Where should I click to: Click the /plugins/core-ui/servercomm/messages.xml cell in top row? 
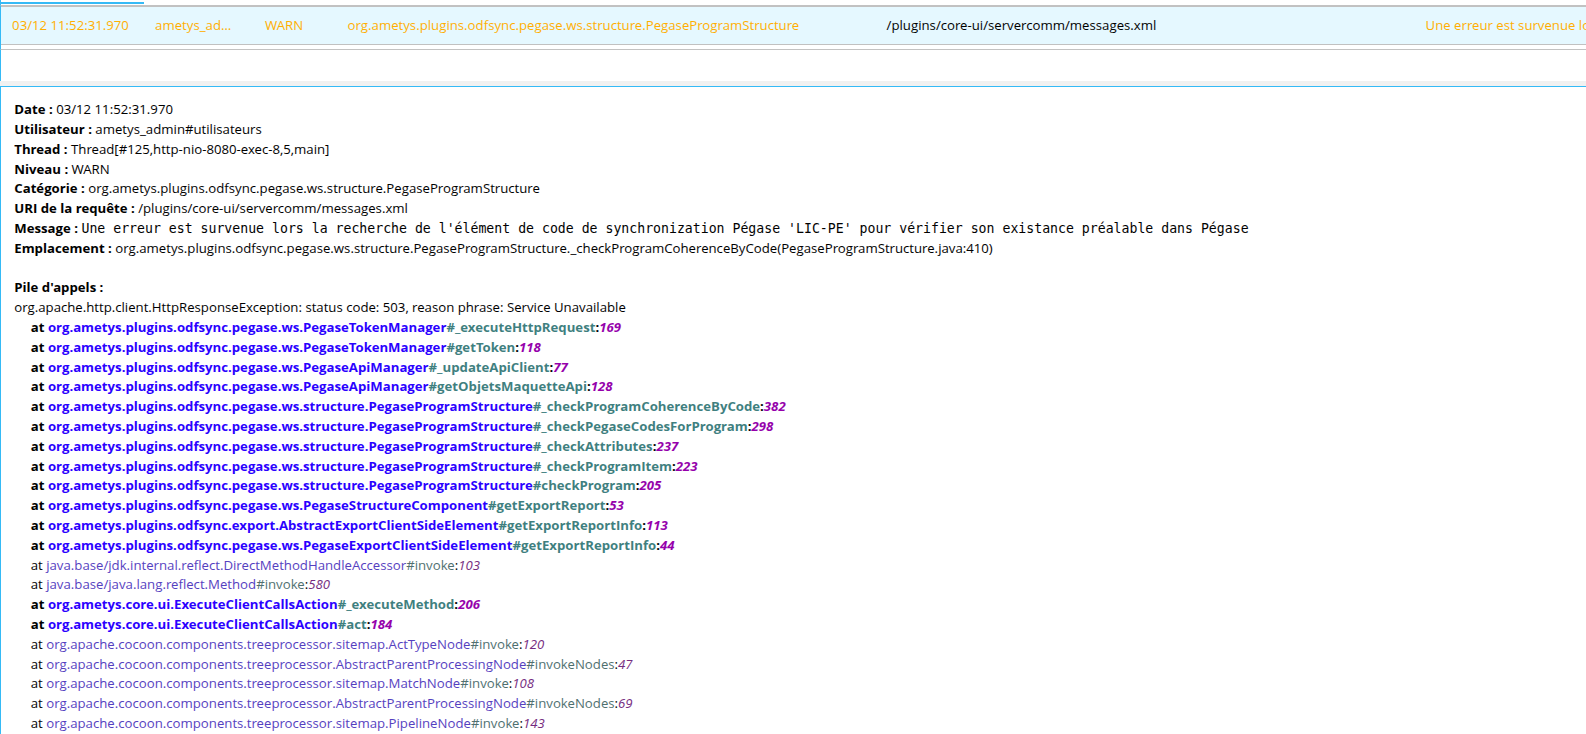pyautogui.click(x=1020, y=26)
